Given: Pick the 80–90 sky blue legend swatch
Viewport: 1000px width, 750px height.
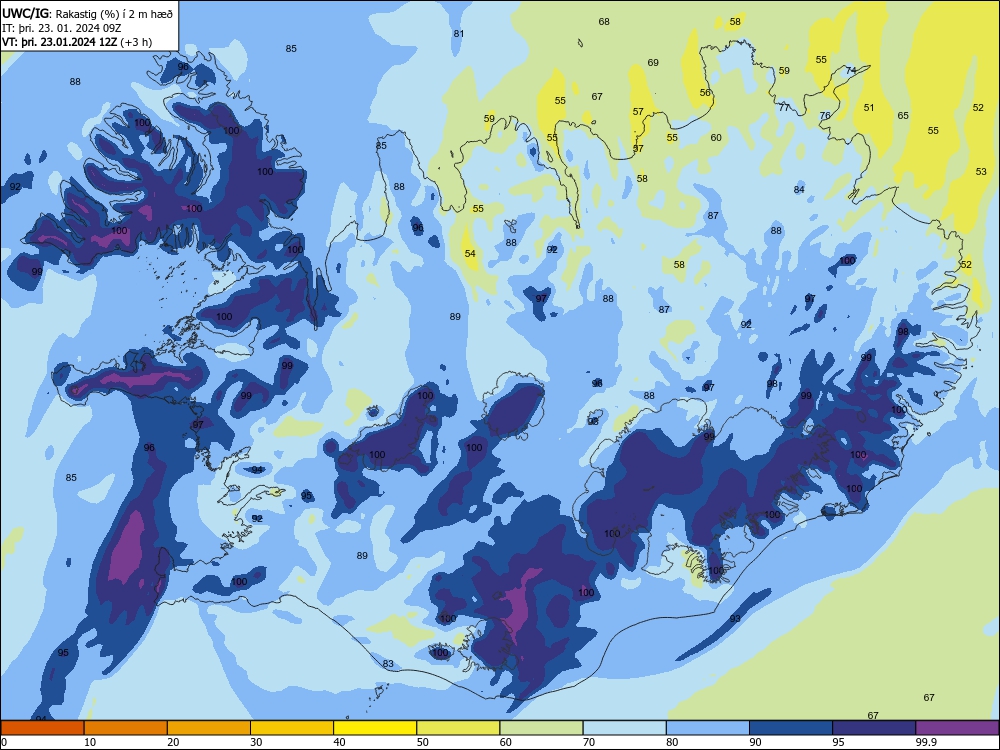Looking at the screenshot, I should pyautogui.click(x=708, y=728).
